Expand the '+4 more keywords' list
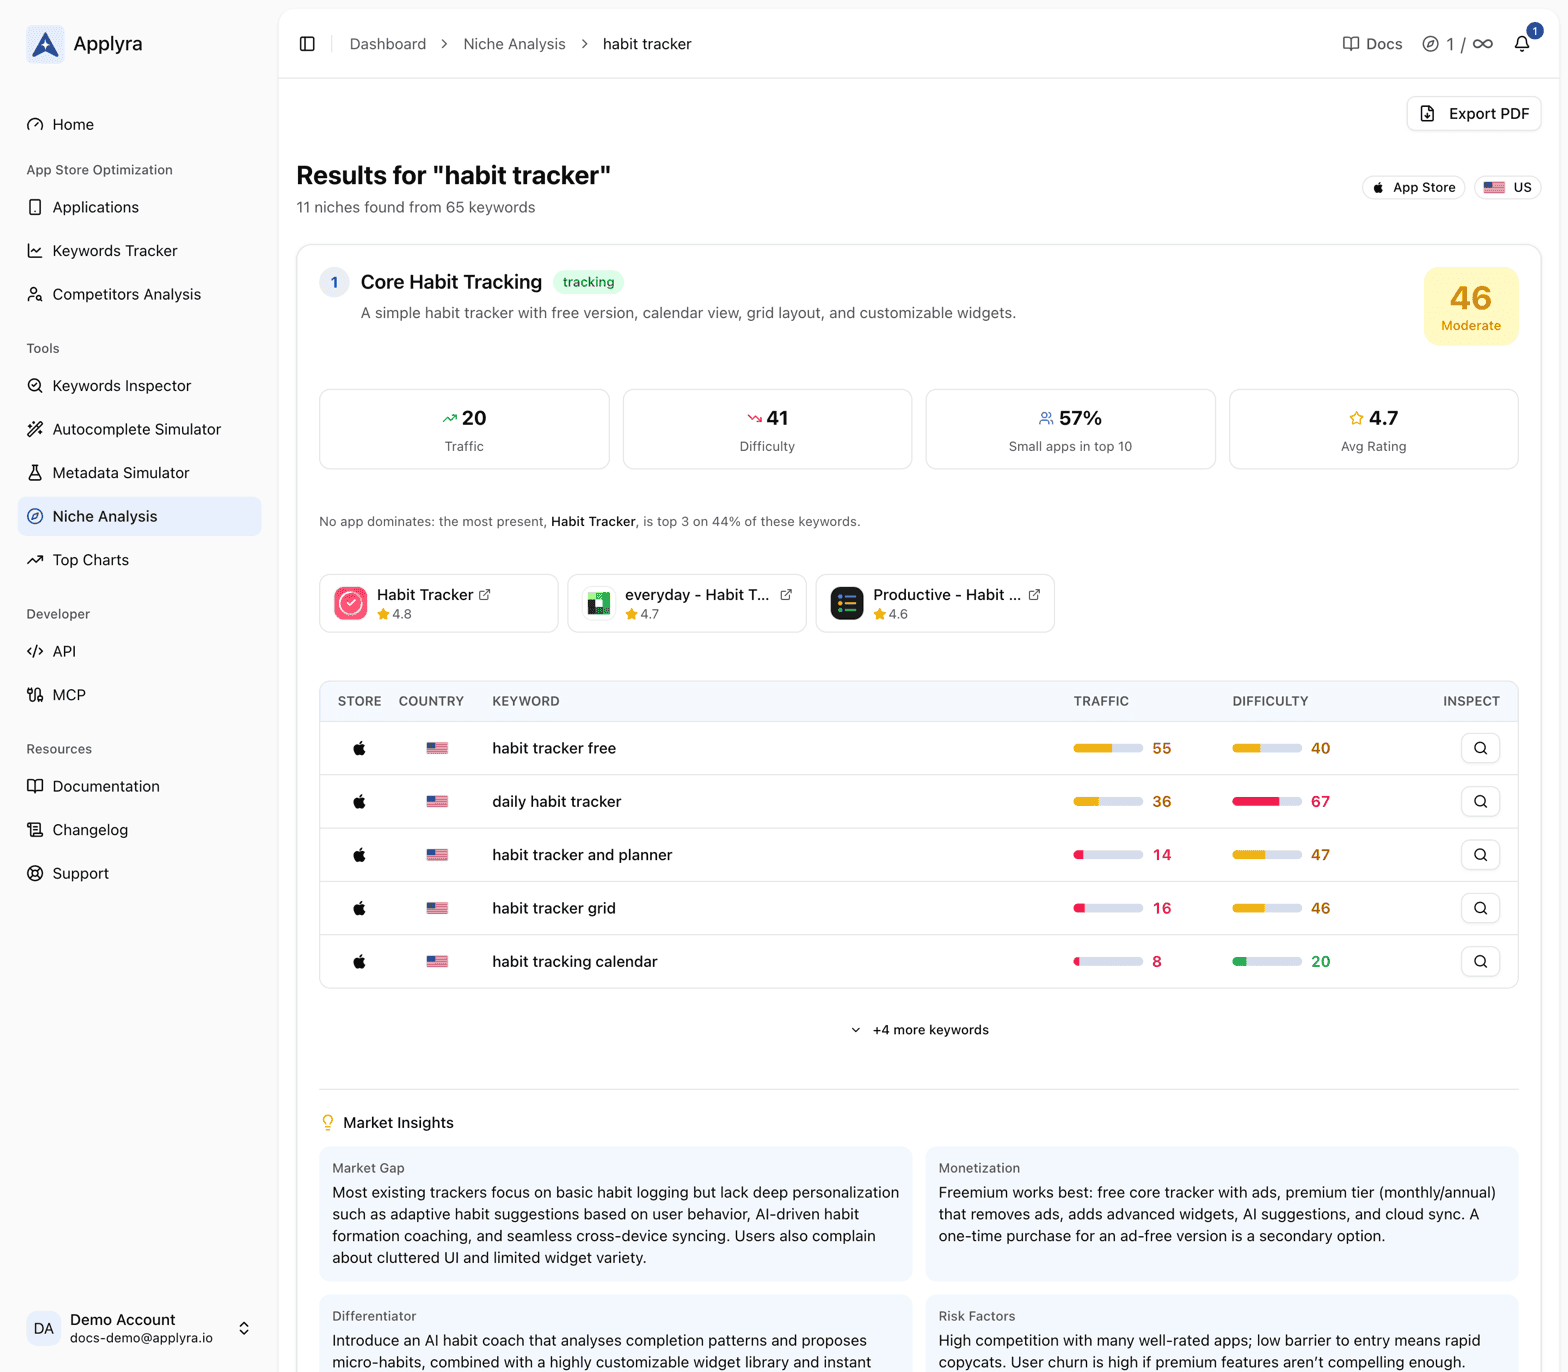 pos(920,1030)
